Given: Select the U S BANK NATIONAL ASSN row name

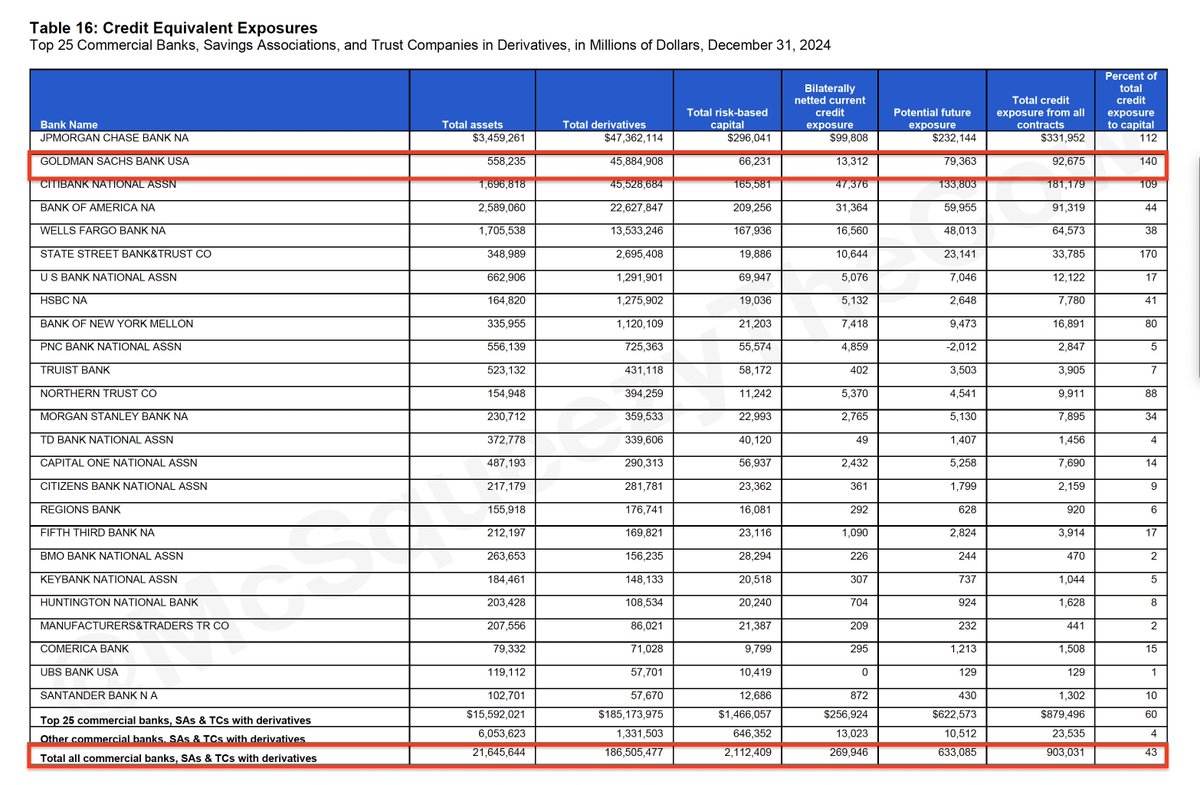Looking at the screenshot, I should tap(110, 277).
